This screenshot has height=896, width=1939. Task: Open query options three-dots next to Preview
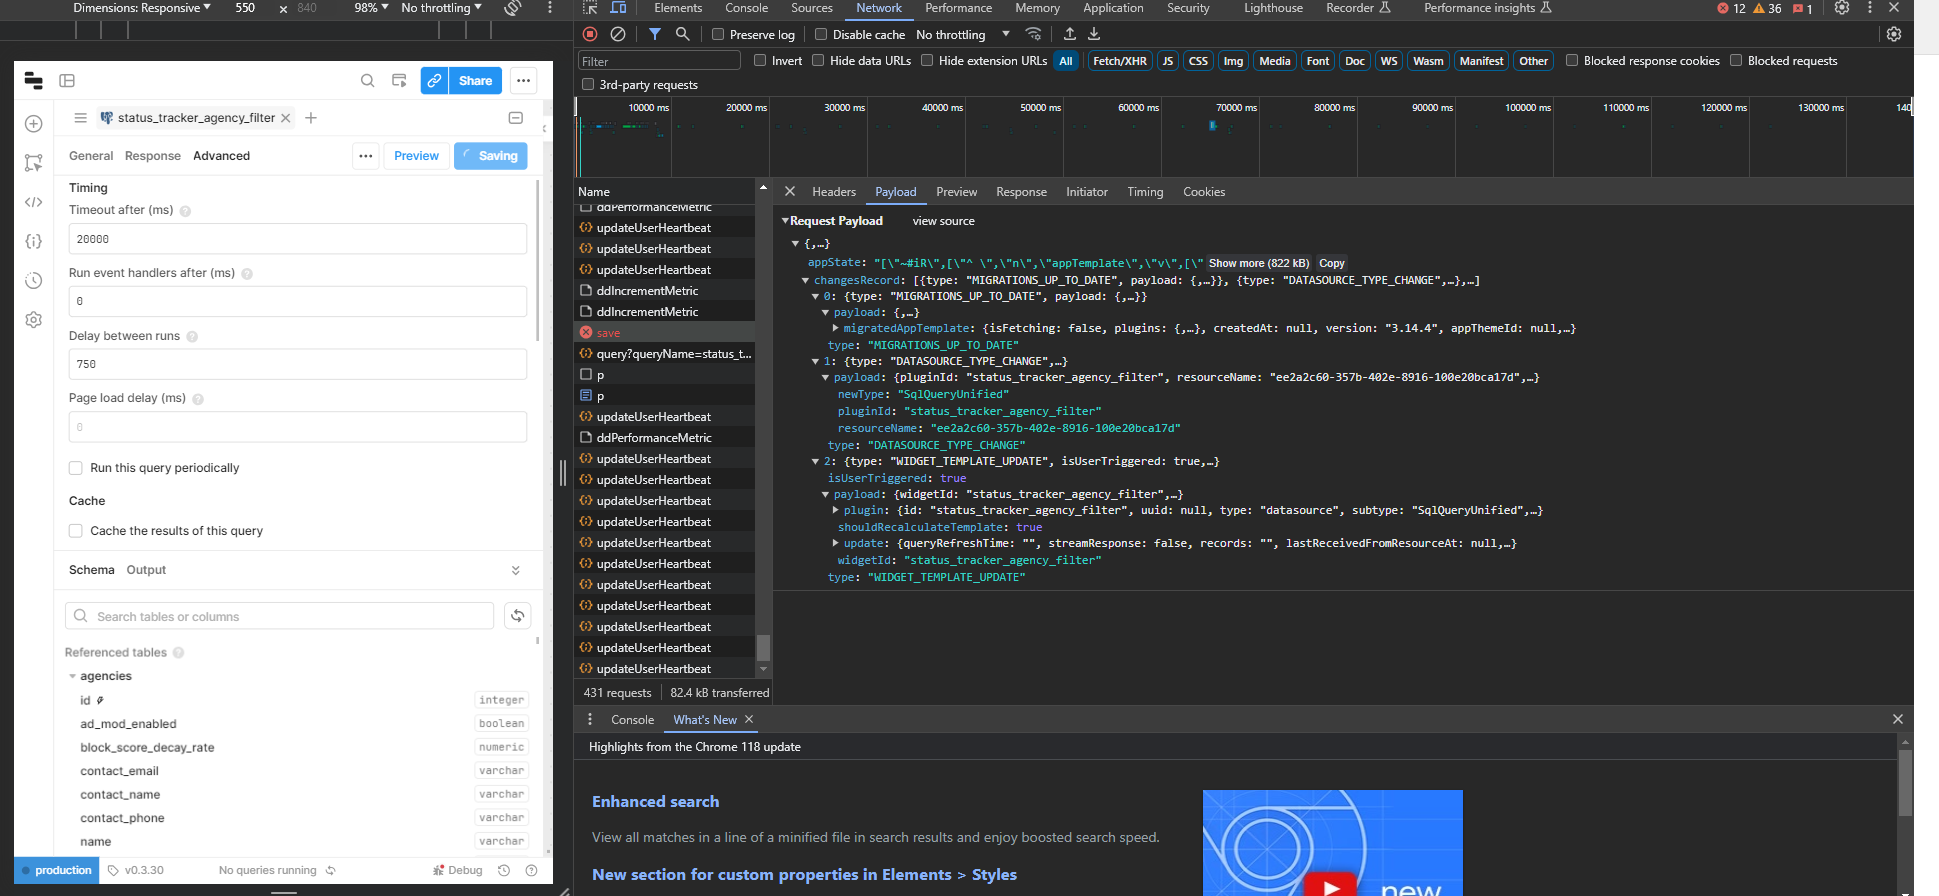[x=366, y=156]
